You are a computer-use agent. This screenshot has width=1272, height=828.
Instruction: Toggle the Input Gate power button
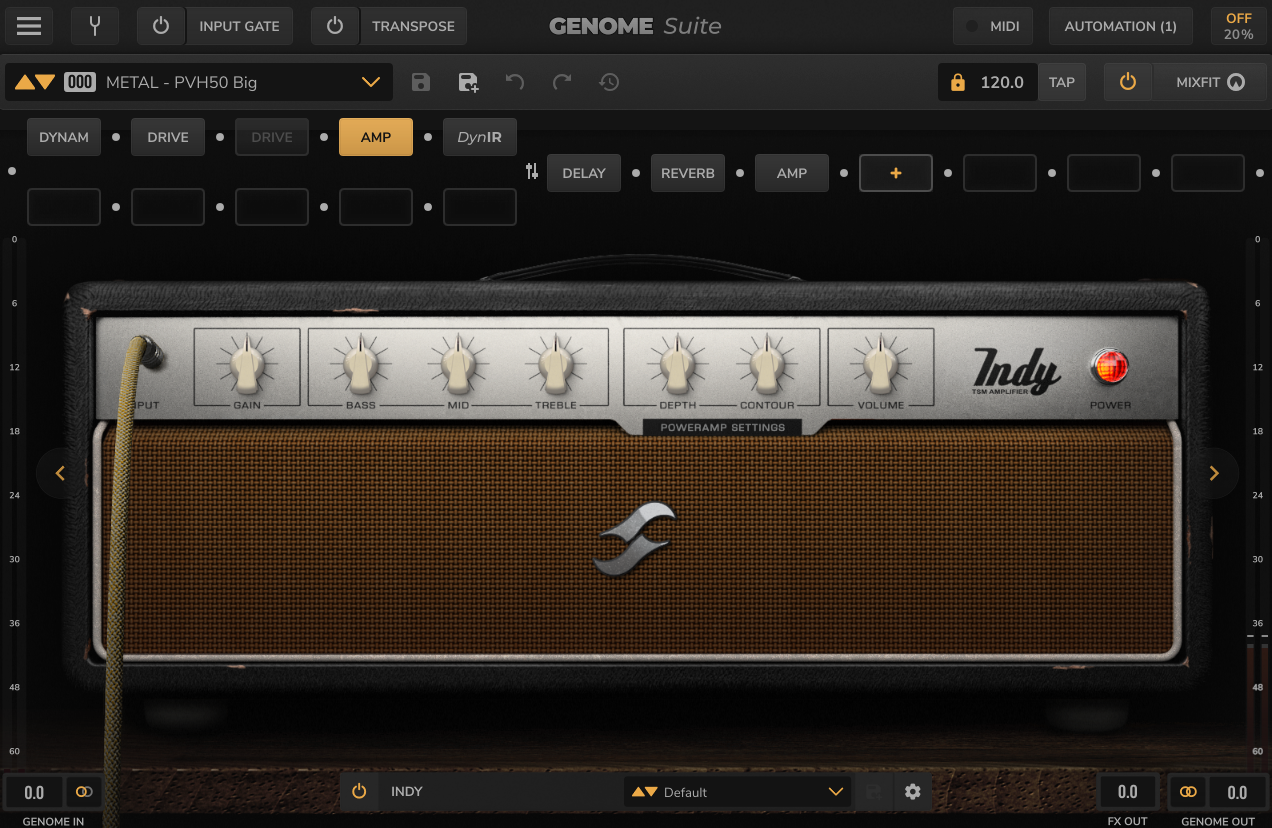[x=161, y=26]
